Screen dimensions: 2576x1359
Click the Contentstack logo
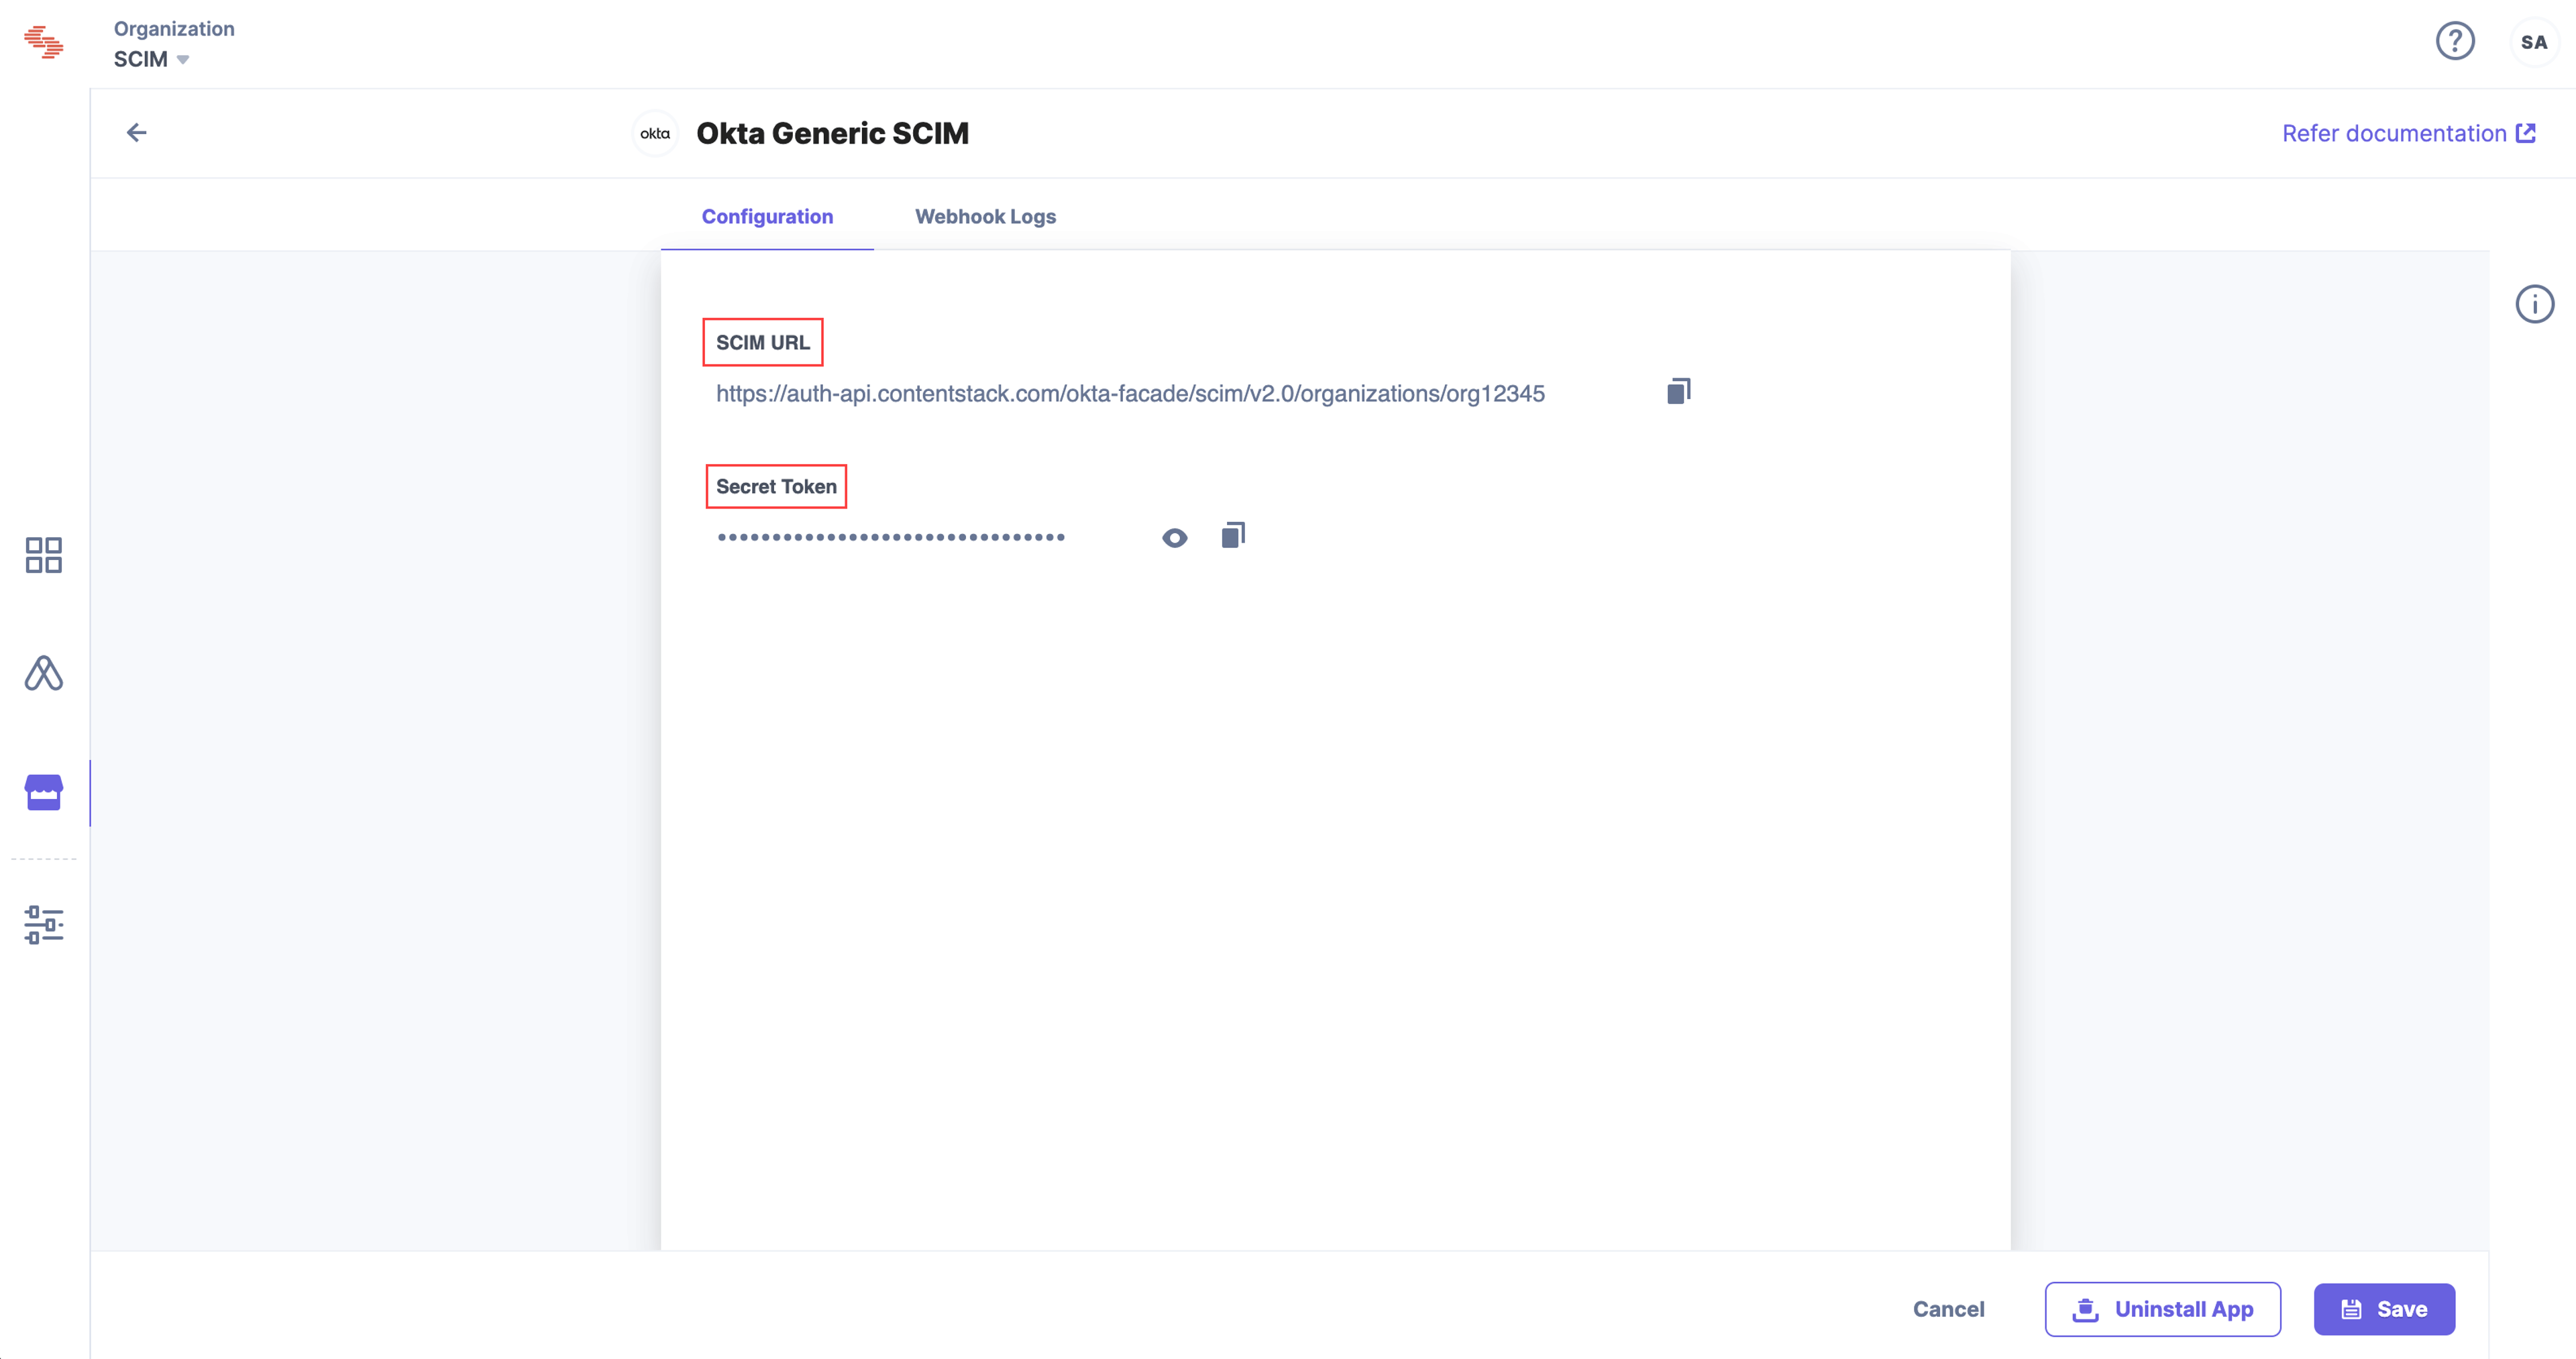click(x=44, y=42)
